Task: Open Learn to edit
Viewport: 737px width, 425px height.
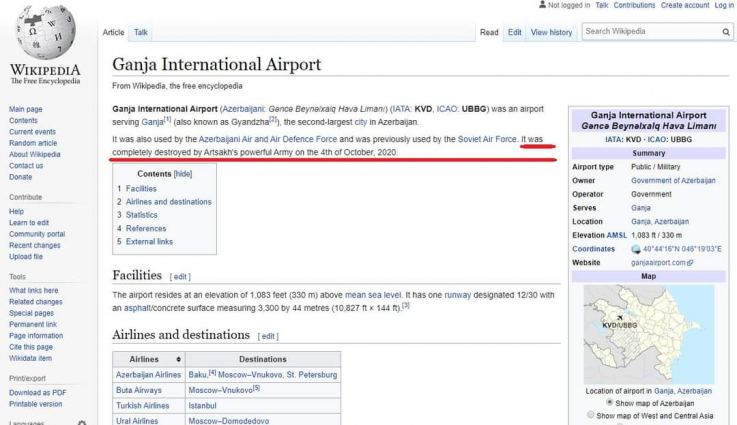Action: point(29,223)
